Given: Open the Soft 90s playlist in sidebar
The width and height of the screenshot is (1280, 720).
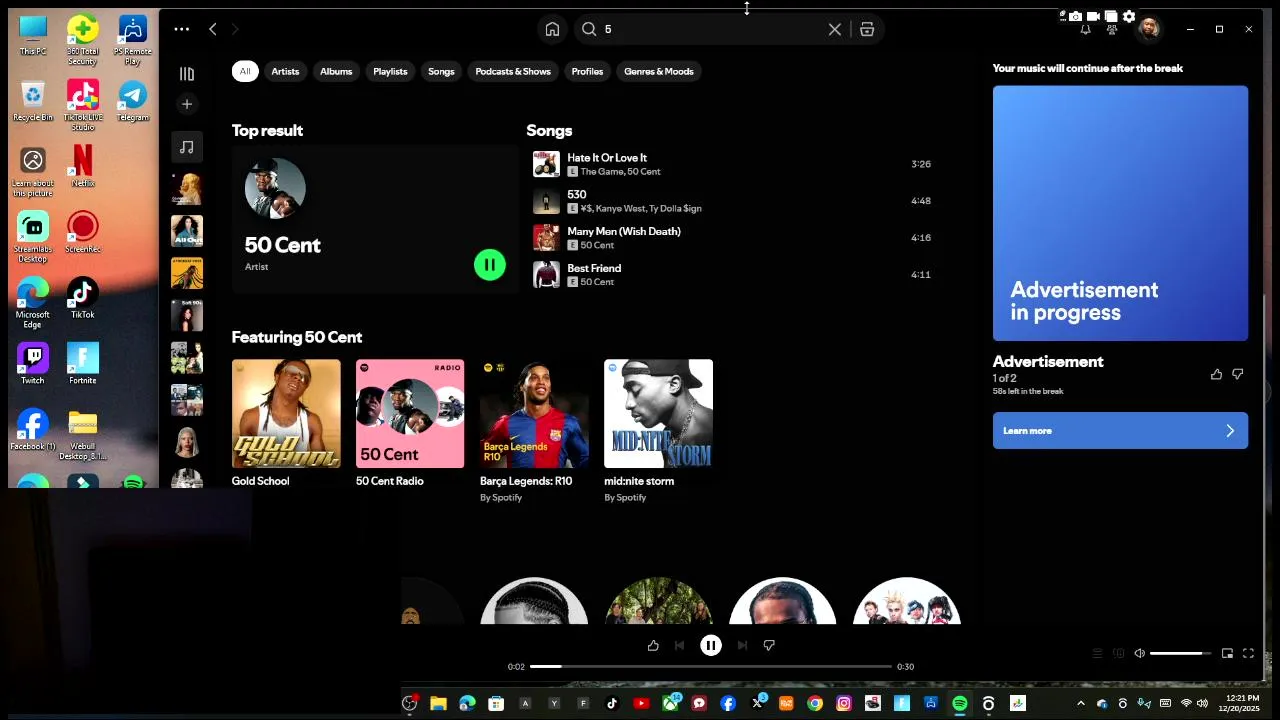Looking at the screenshot, I should 186,315.
